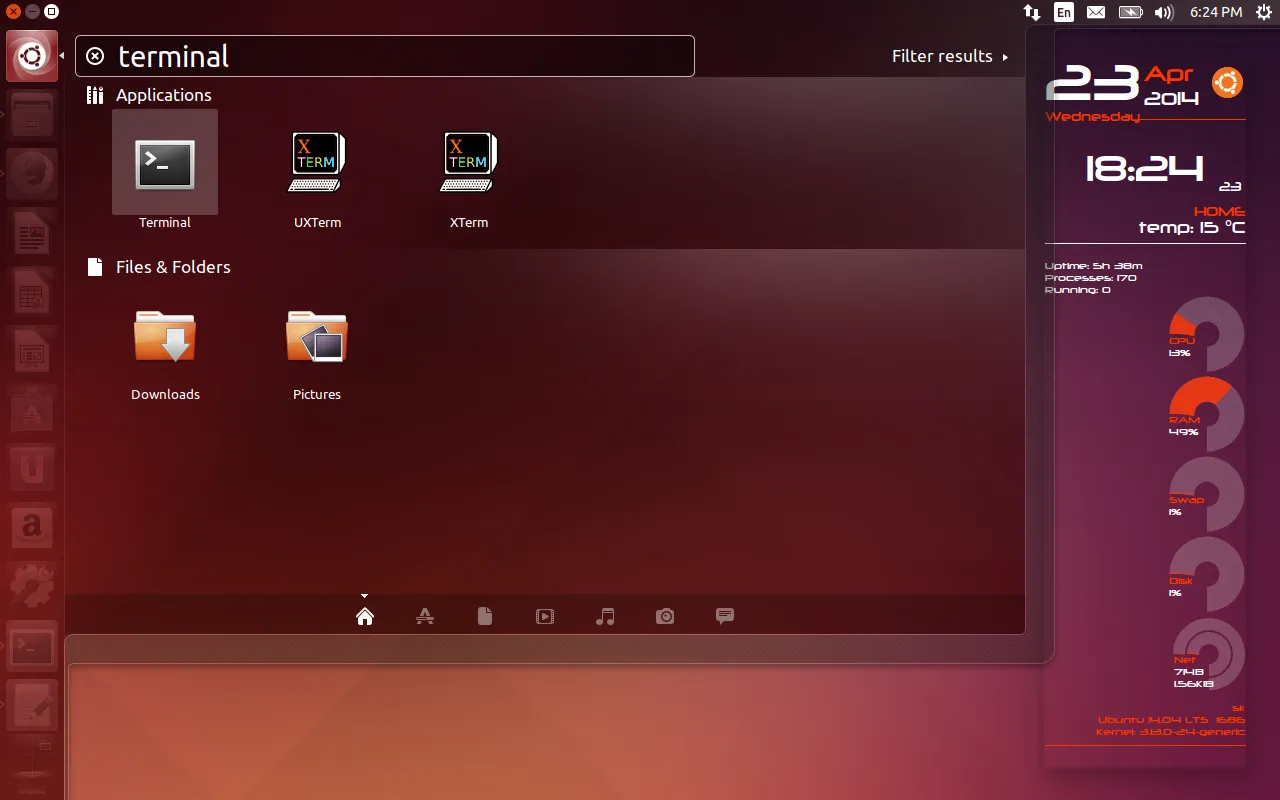Switch to the Music lens tab
The image size is (1280, 800).
pyautogui.click(x=605, y=616)
